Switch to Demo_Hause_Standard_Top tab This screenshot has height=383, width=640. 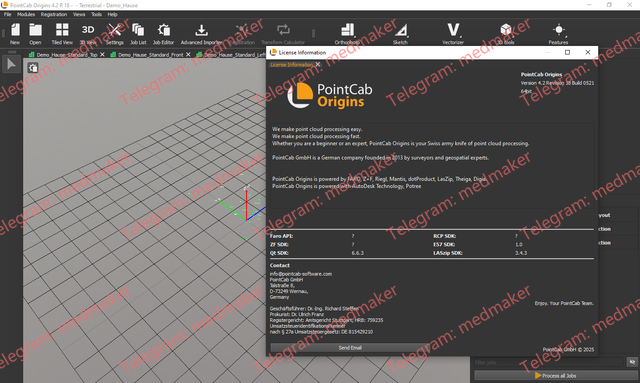pos(67,54)
